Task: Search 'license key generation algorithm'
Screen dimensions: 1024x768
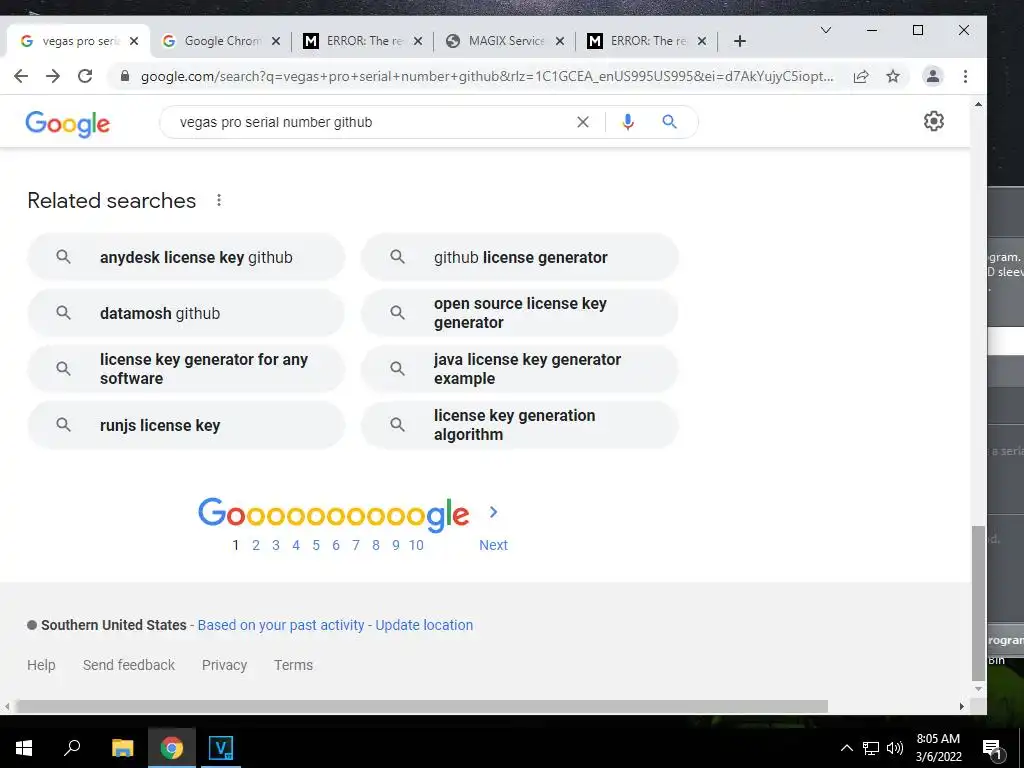Action: click(x=520, y=425)
